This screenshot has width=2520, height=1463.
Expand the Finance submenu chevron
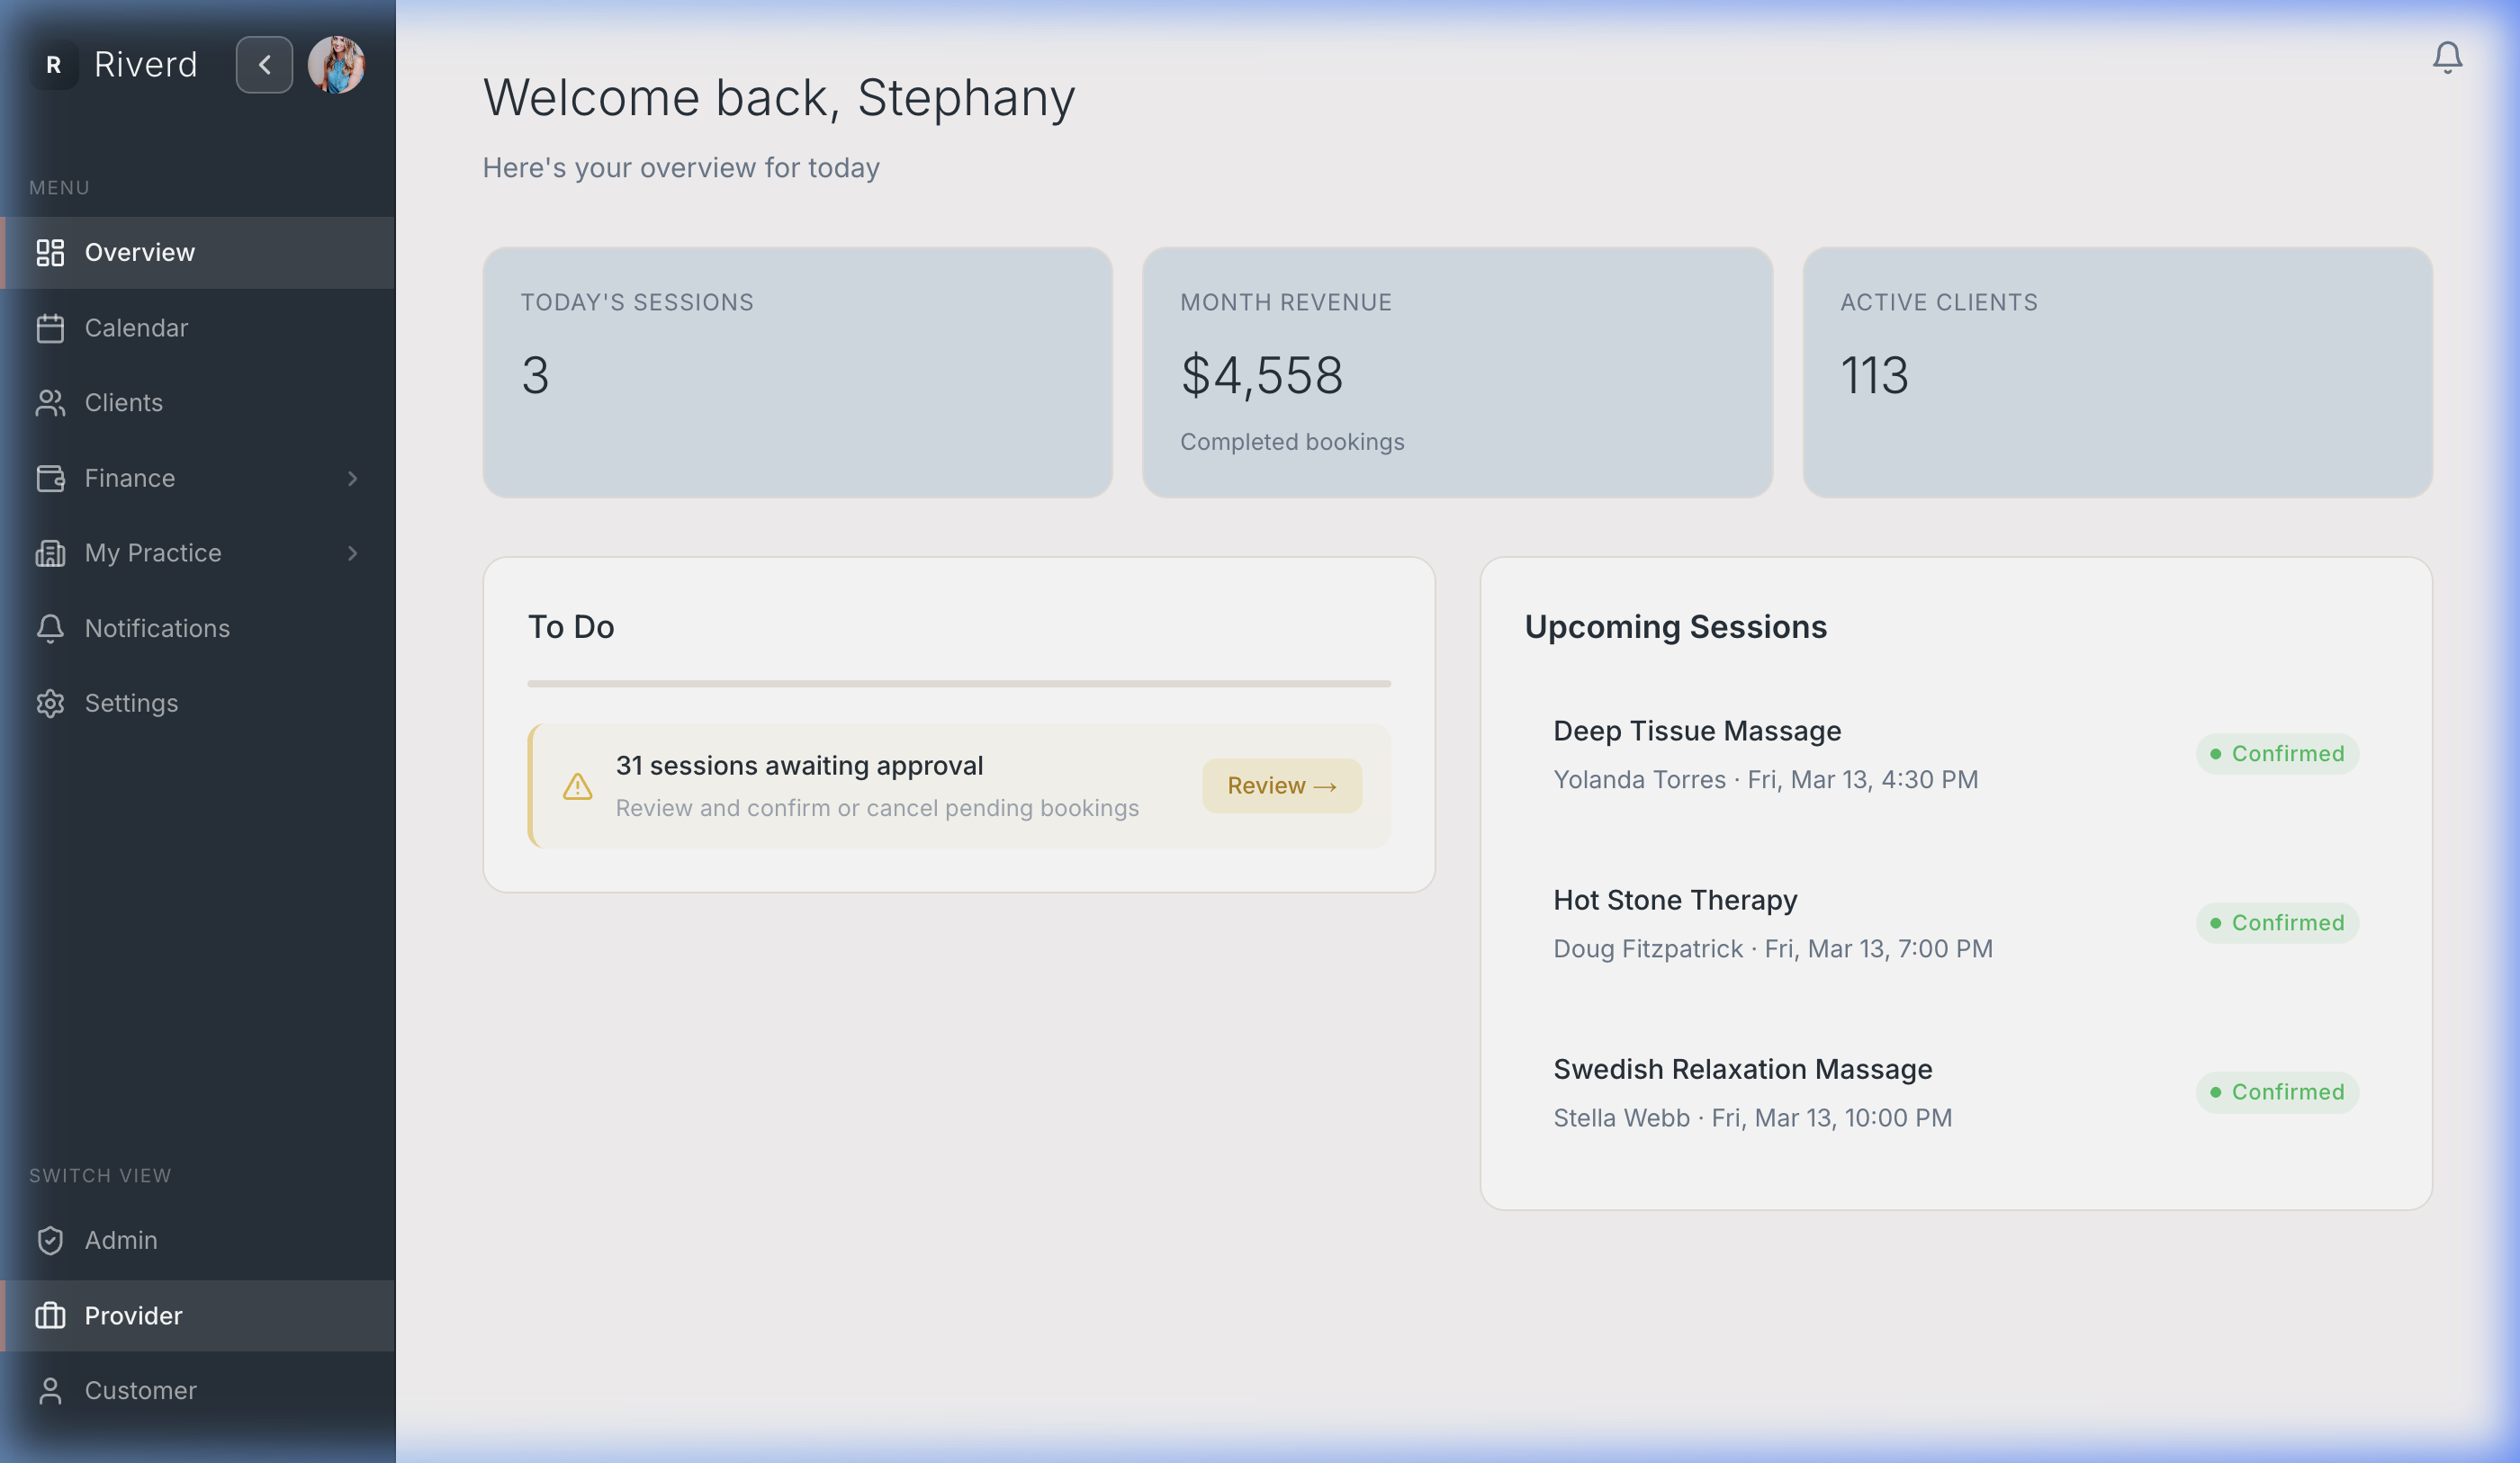[x=352, y=478]
